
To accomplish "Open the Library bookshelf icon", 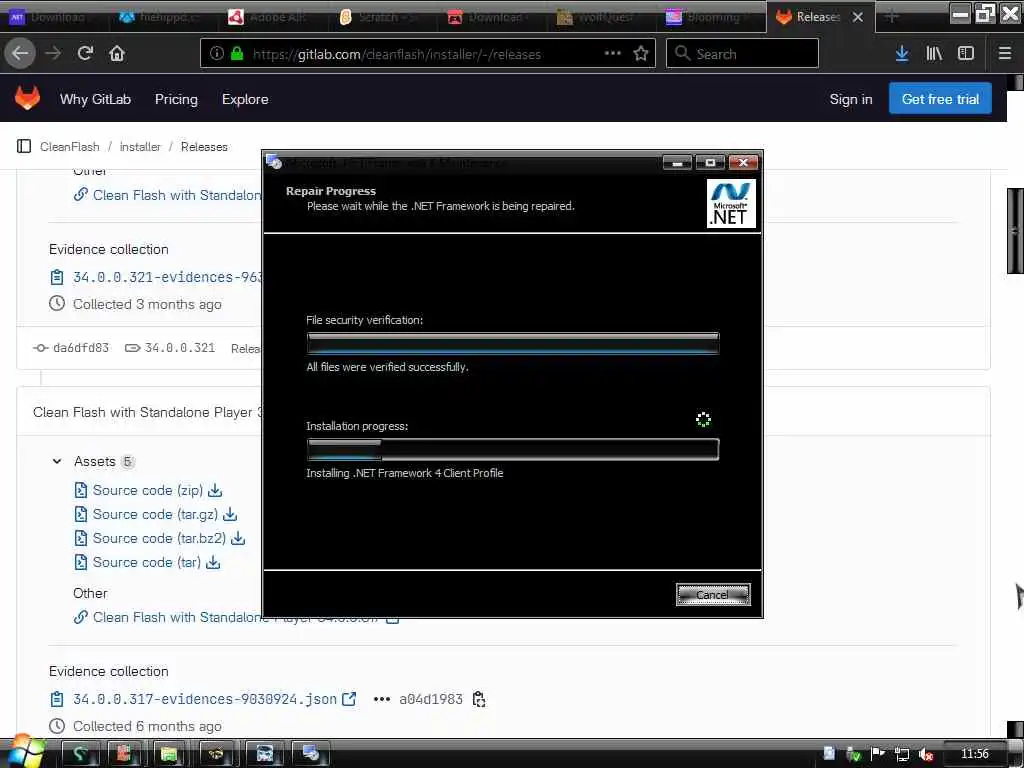I will tap(934, 53).
